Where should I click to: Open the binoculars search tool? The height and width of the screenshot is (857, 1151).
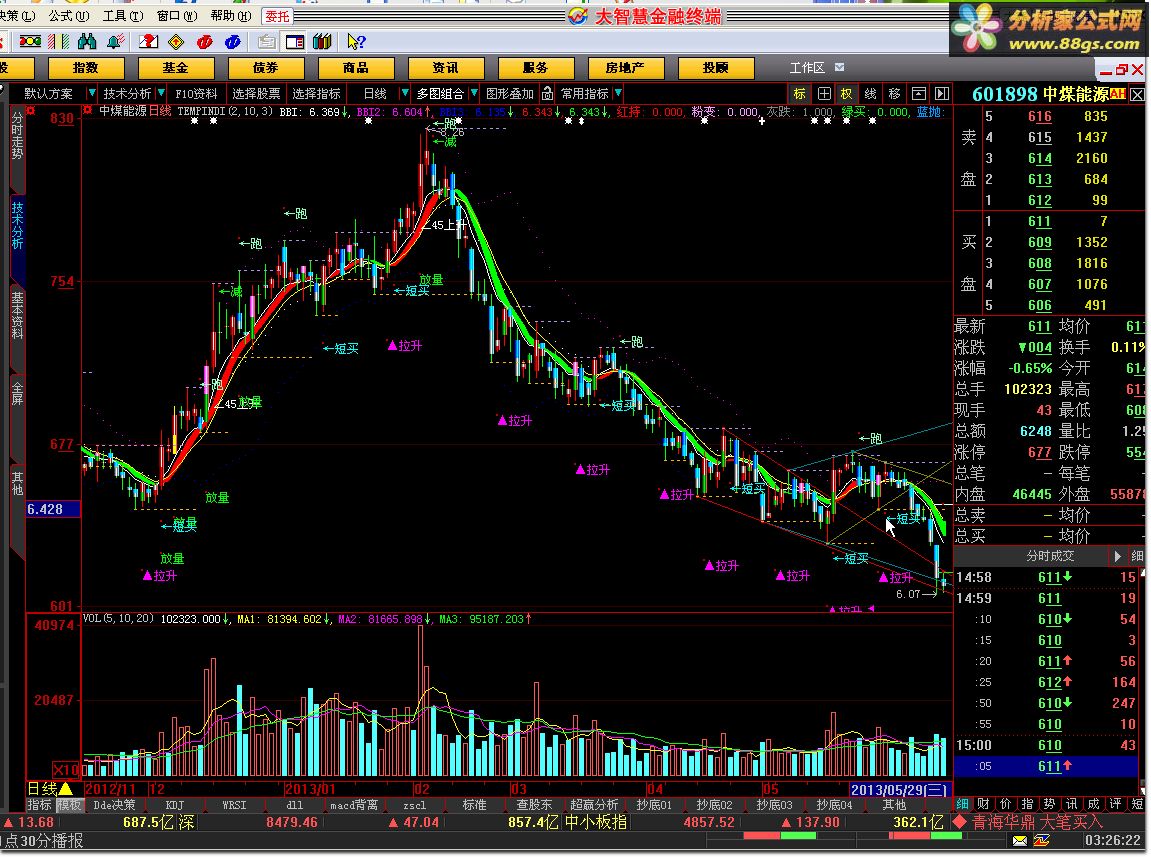point(87,42)
